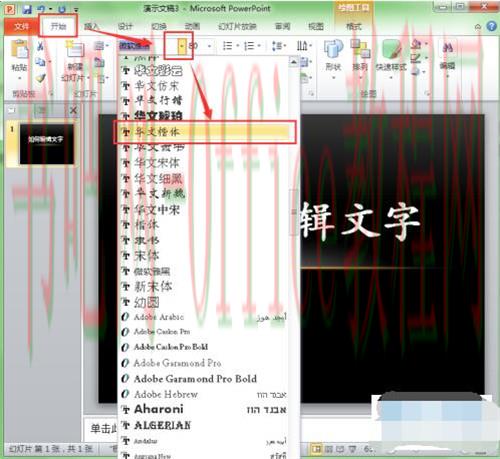Open the font size dropdown arrow
The image size is (500, 459).
[209, 46]
